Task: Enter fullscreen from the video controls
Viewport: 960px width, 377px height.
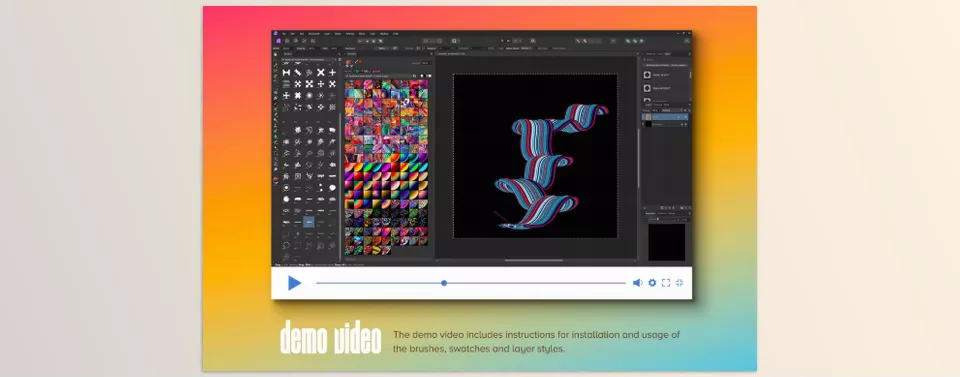Action: [x=666, y=283]
